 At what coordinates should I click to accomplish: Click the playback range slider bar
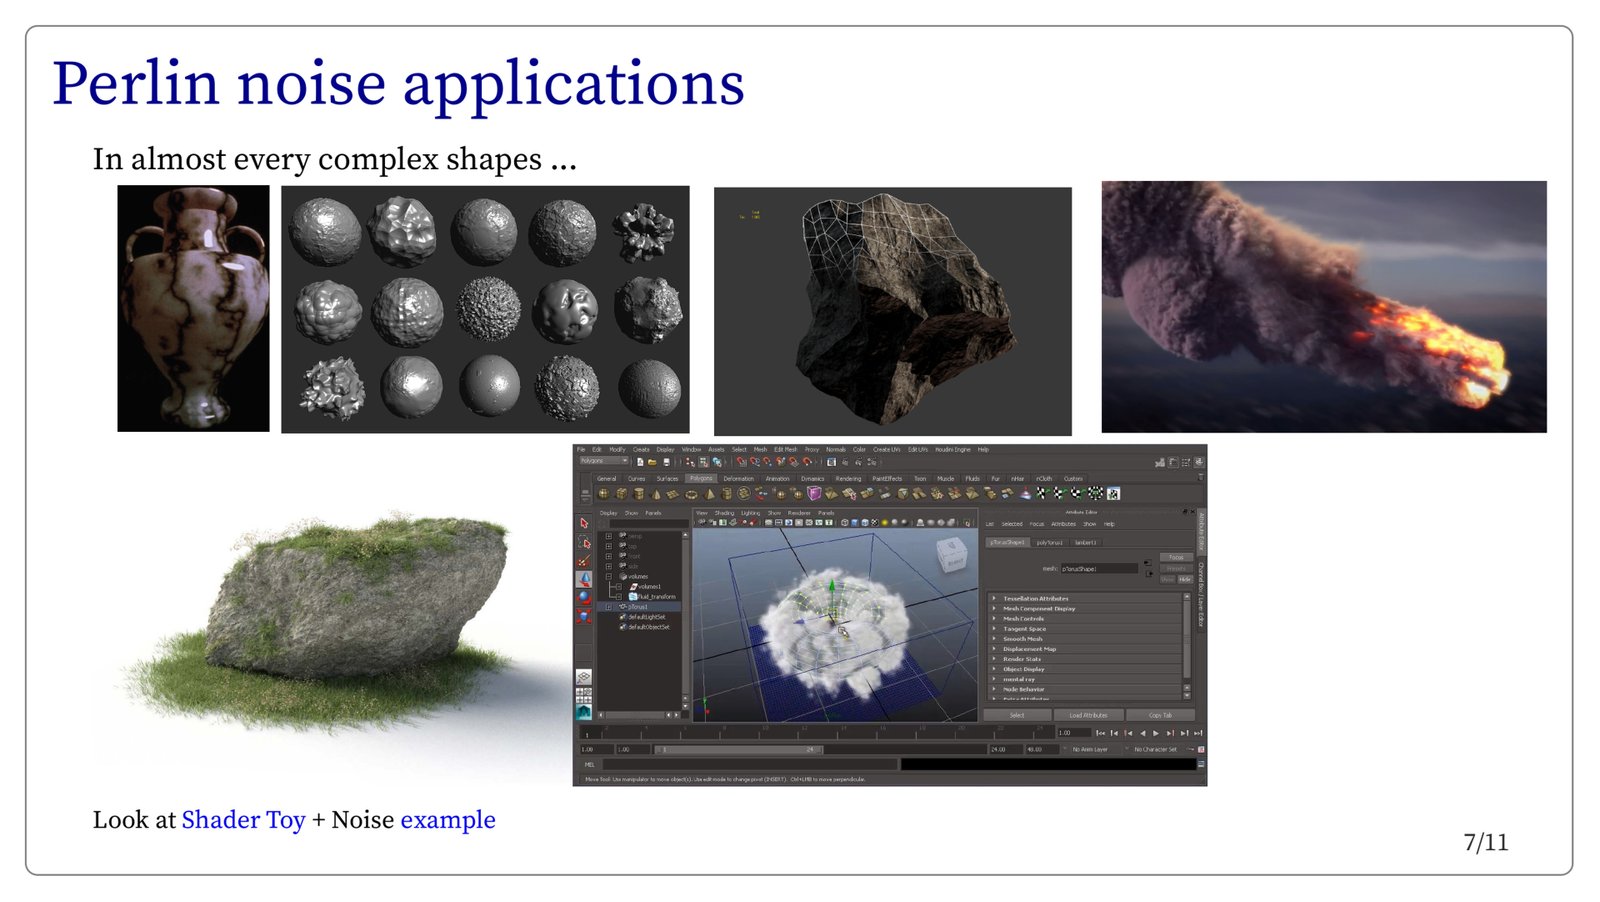pos(740,749)
